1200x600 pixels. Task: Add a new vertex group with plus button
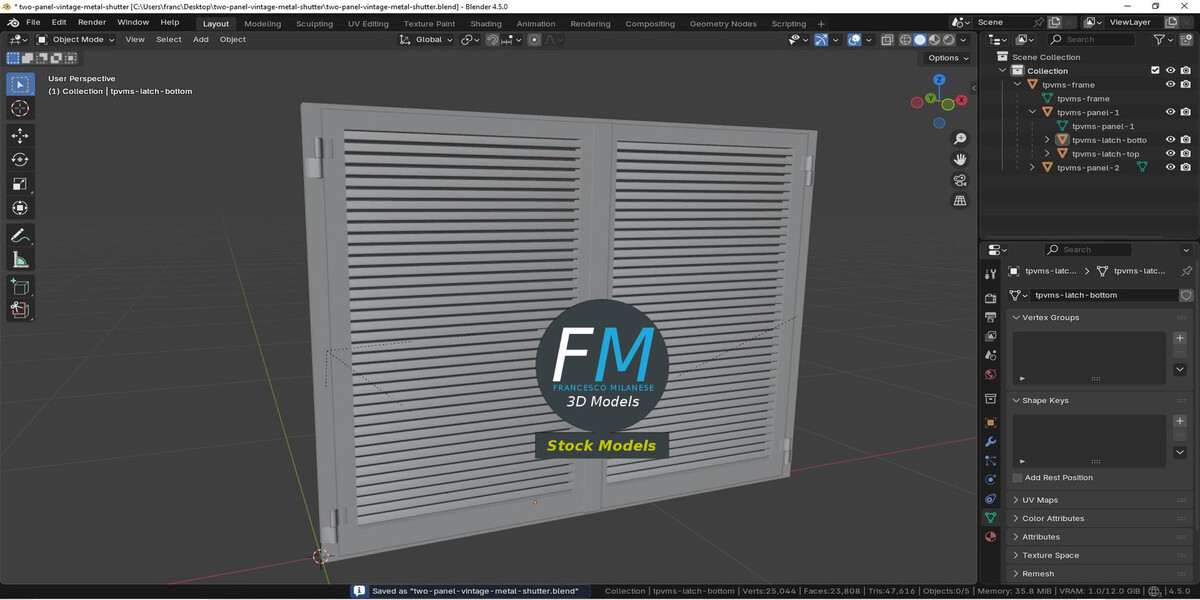click(1180, 338)
